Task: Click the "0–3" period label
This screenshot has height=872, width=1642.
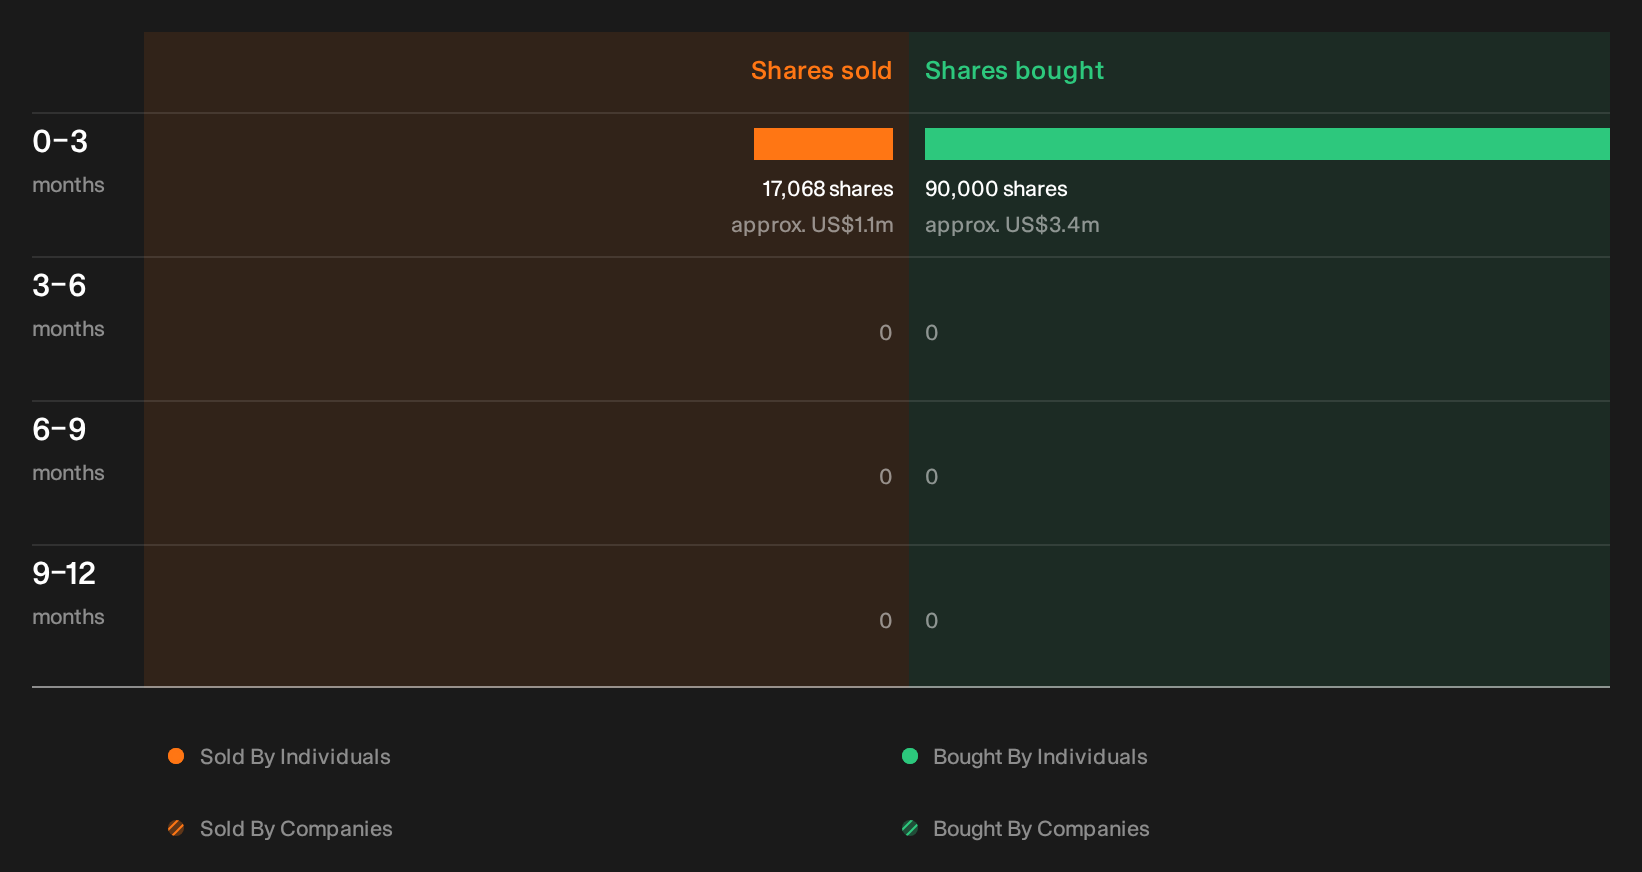Action: click(60, 142)
